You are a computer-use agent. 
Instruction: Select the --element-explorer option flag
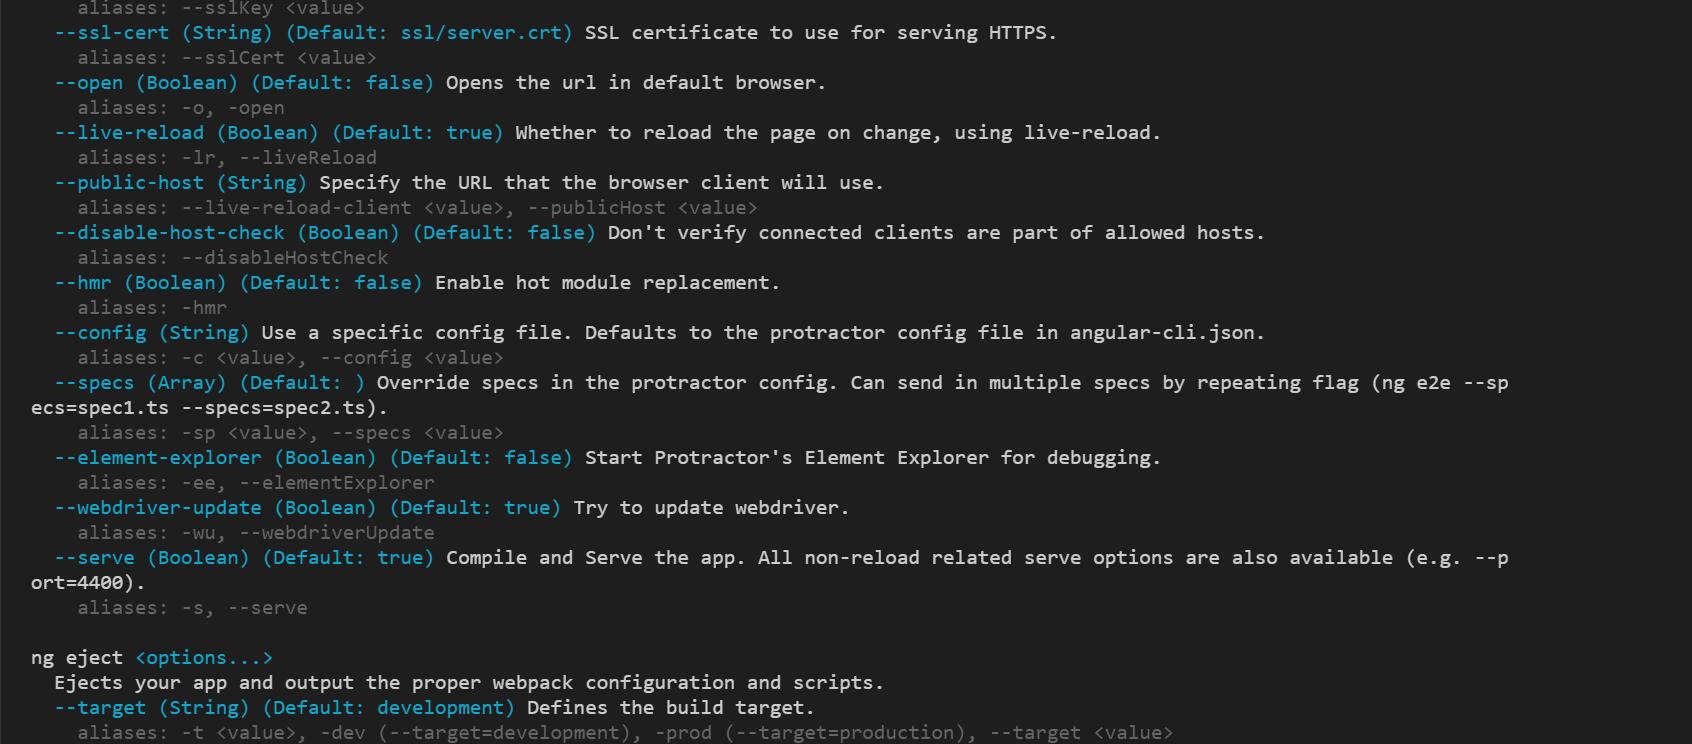(x=158, y=458)
